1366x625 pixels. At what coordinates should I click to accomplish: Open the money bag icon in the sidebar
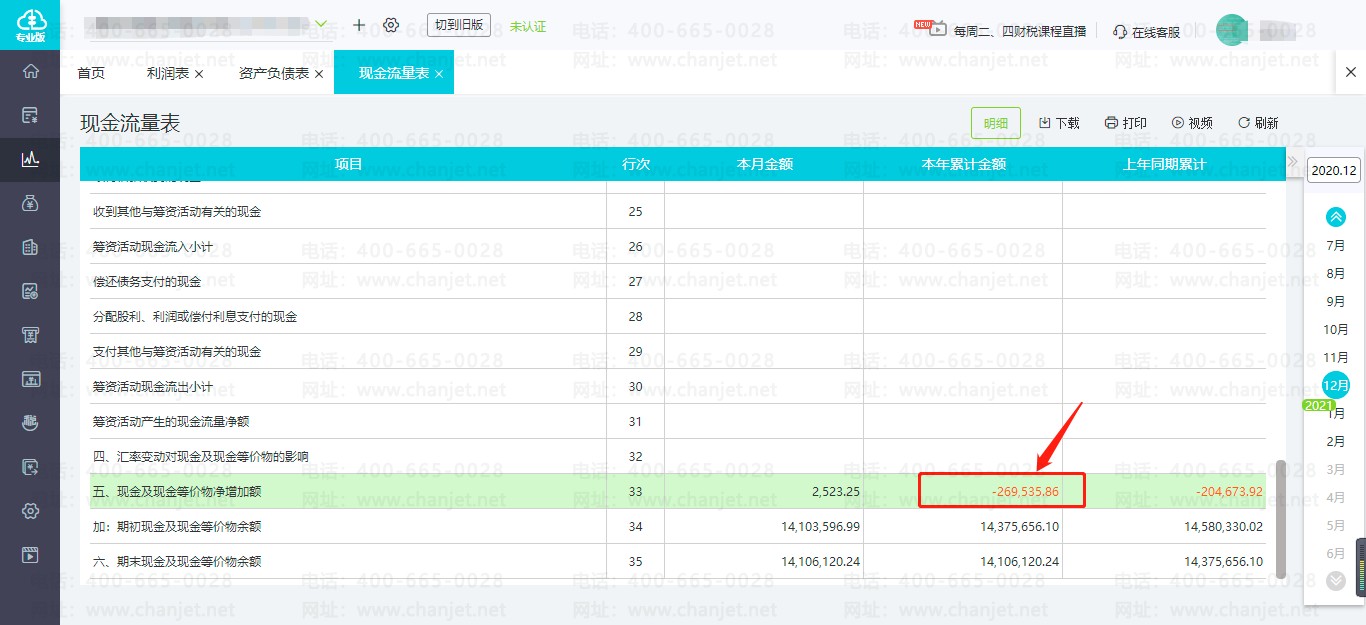[x=30, y=203]
